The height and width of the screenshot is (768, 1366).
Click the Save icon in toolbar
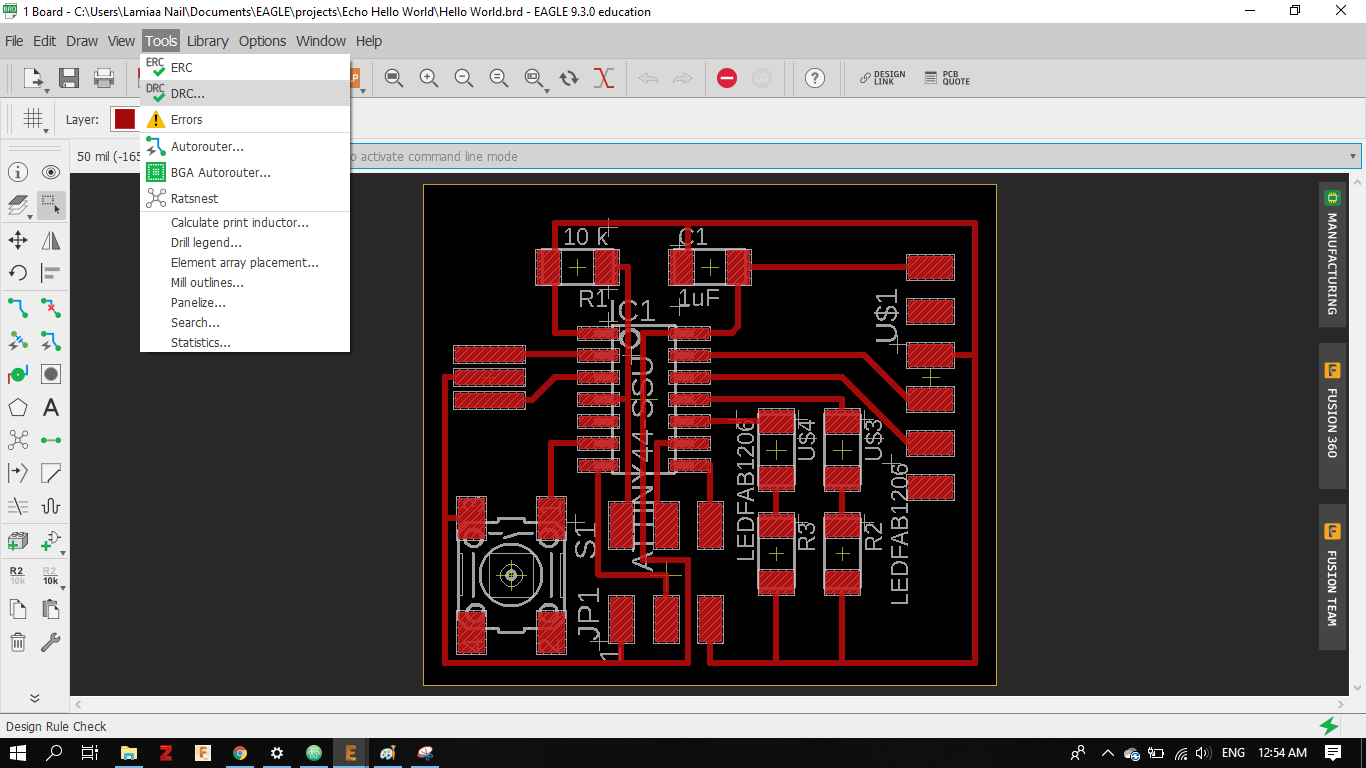point(68,78)
